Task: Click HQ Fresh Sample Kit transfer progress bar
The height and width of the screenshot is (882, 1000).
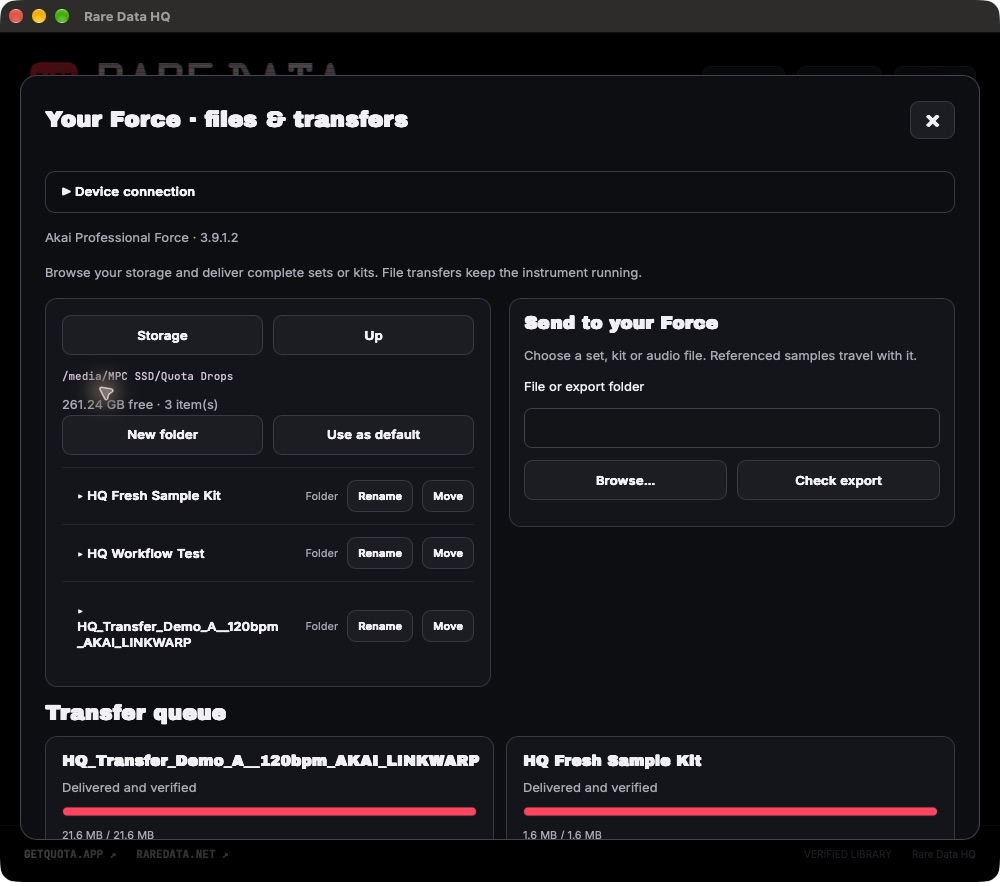Action: tap(730, 811)
